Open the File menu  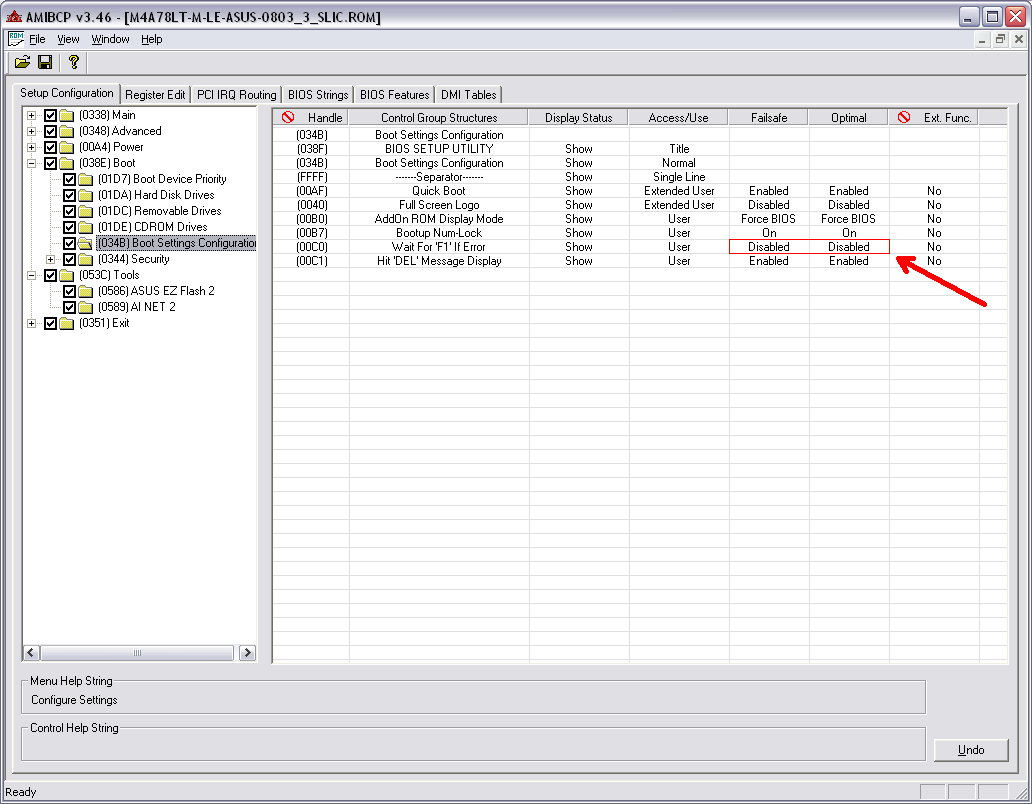[x=38, y=39]
